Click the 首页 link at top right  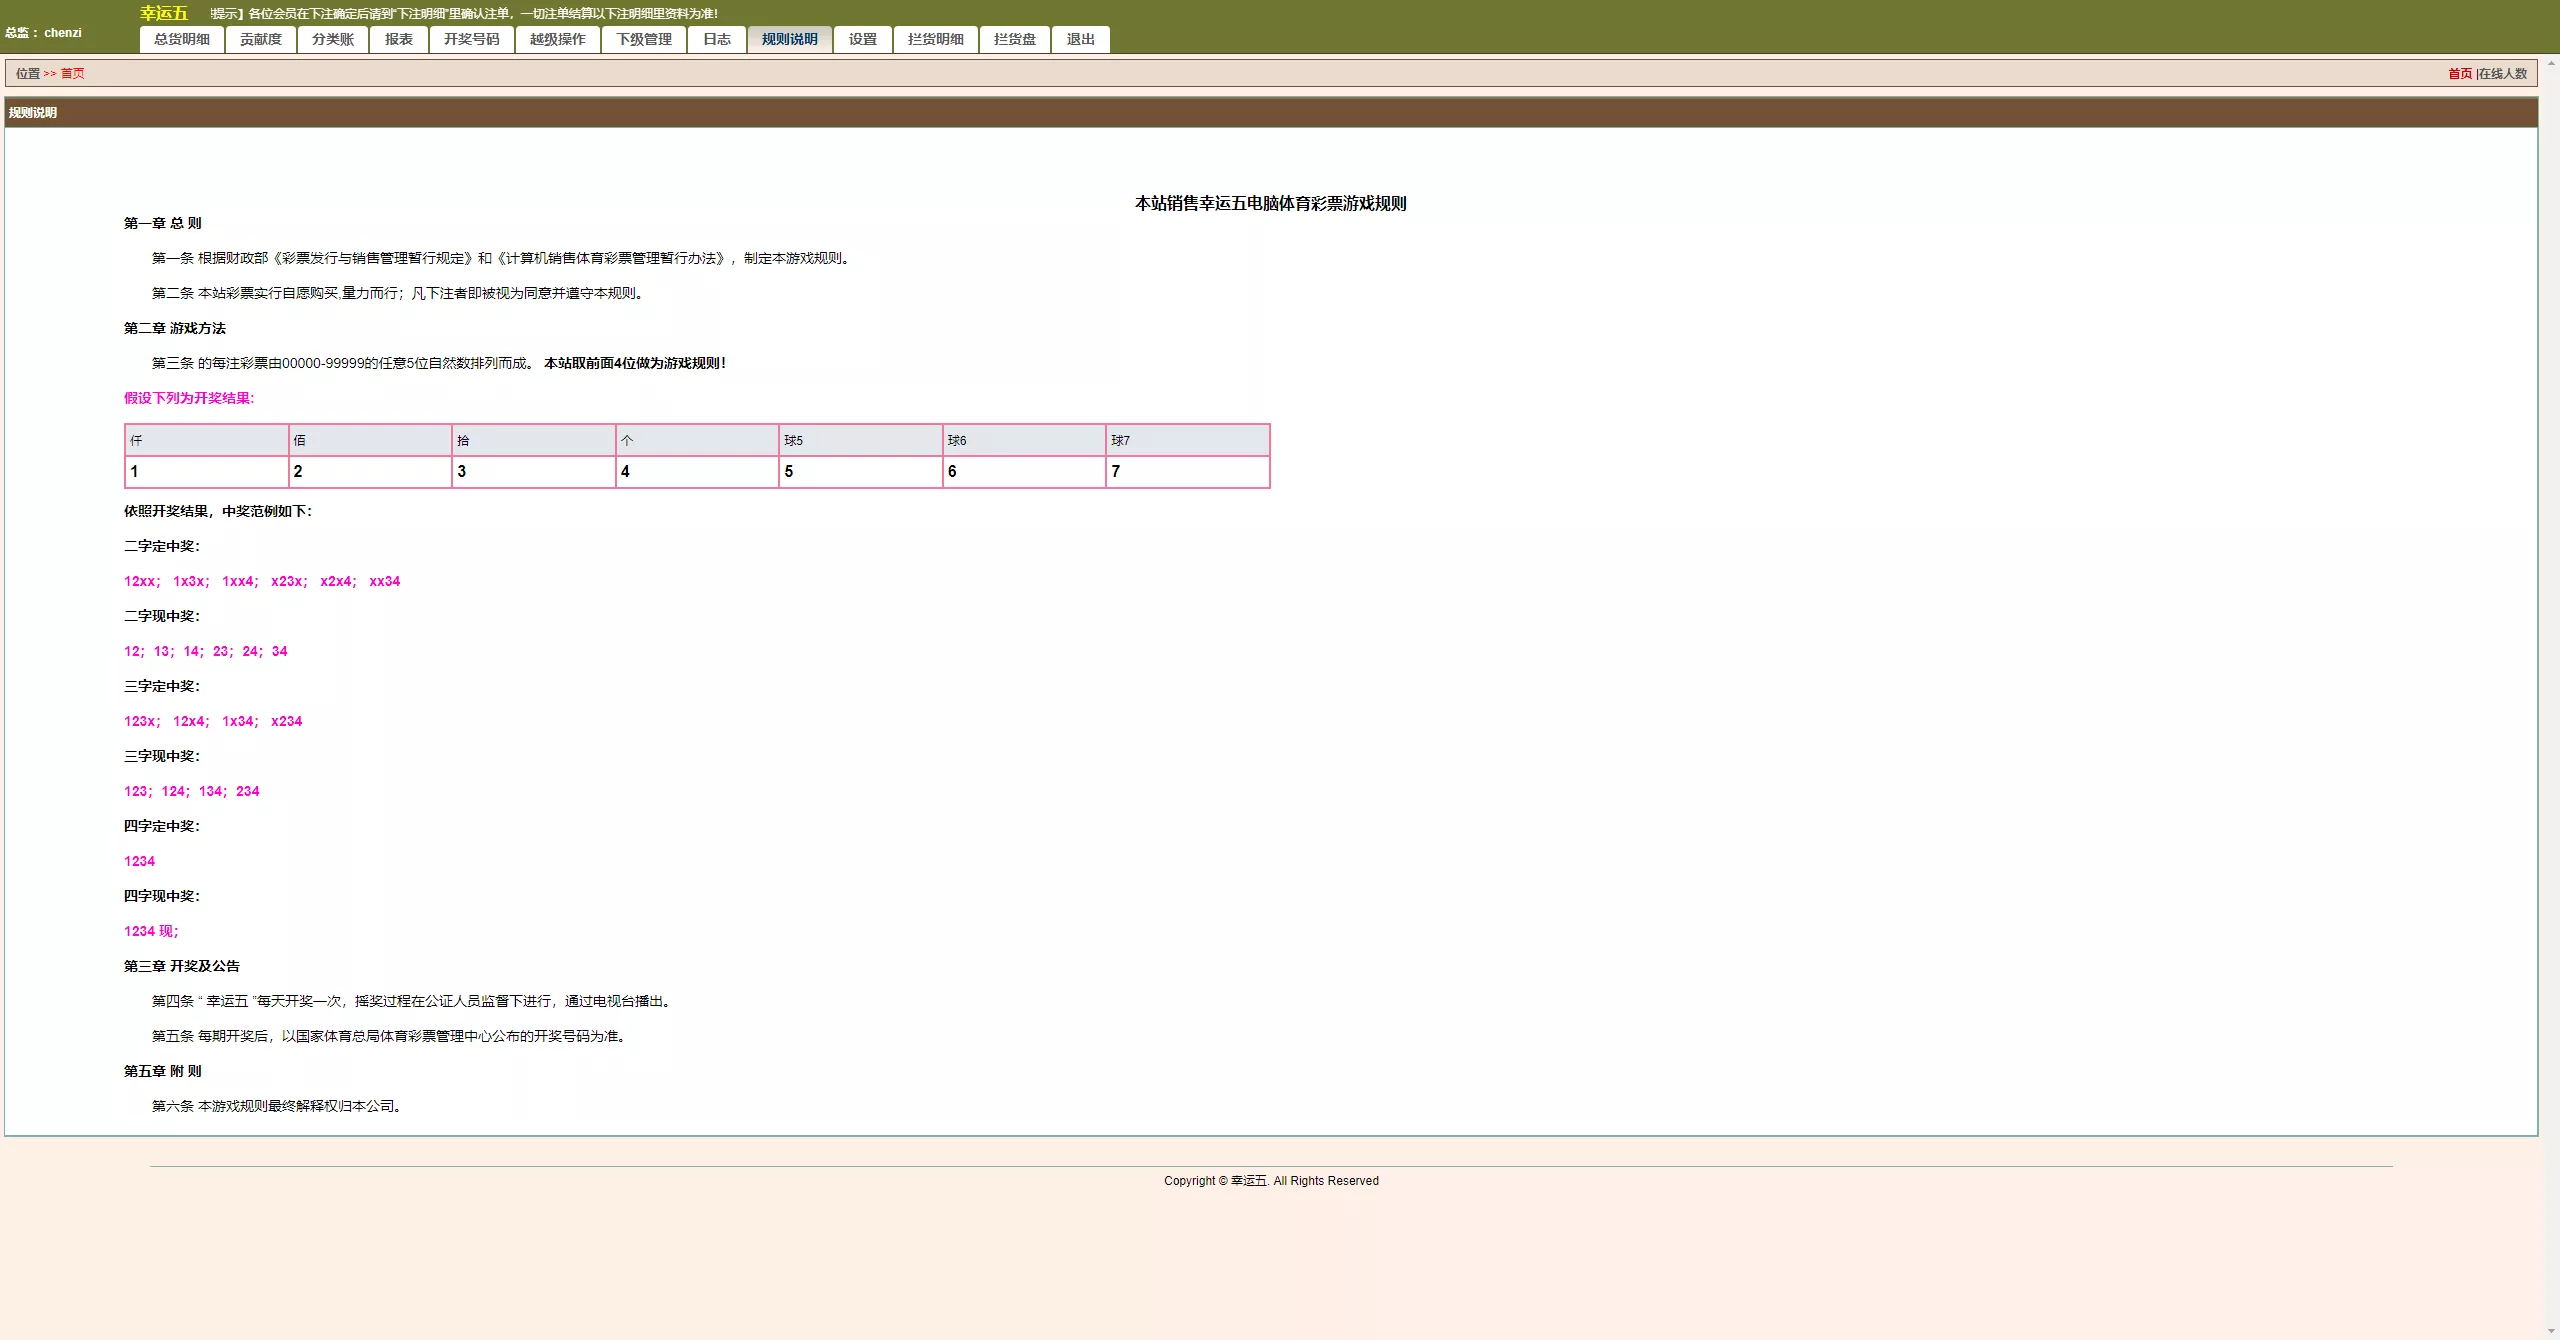pos(2460,73)
